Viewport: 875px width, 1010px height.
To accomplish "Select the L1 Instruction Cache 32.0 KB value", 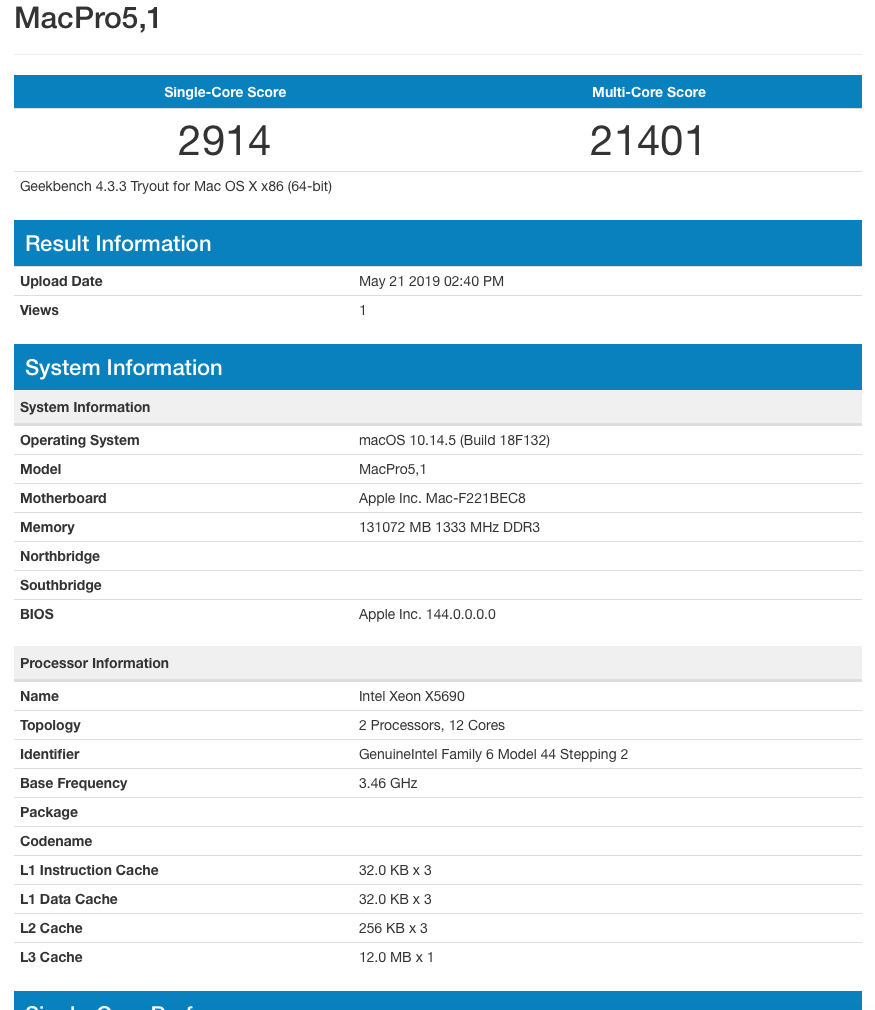I will pos(395,870).
